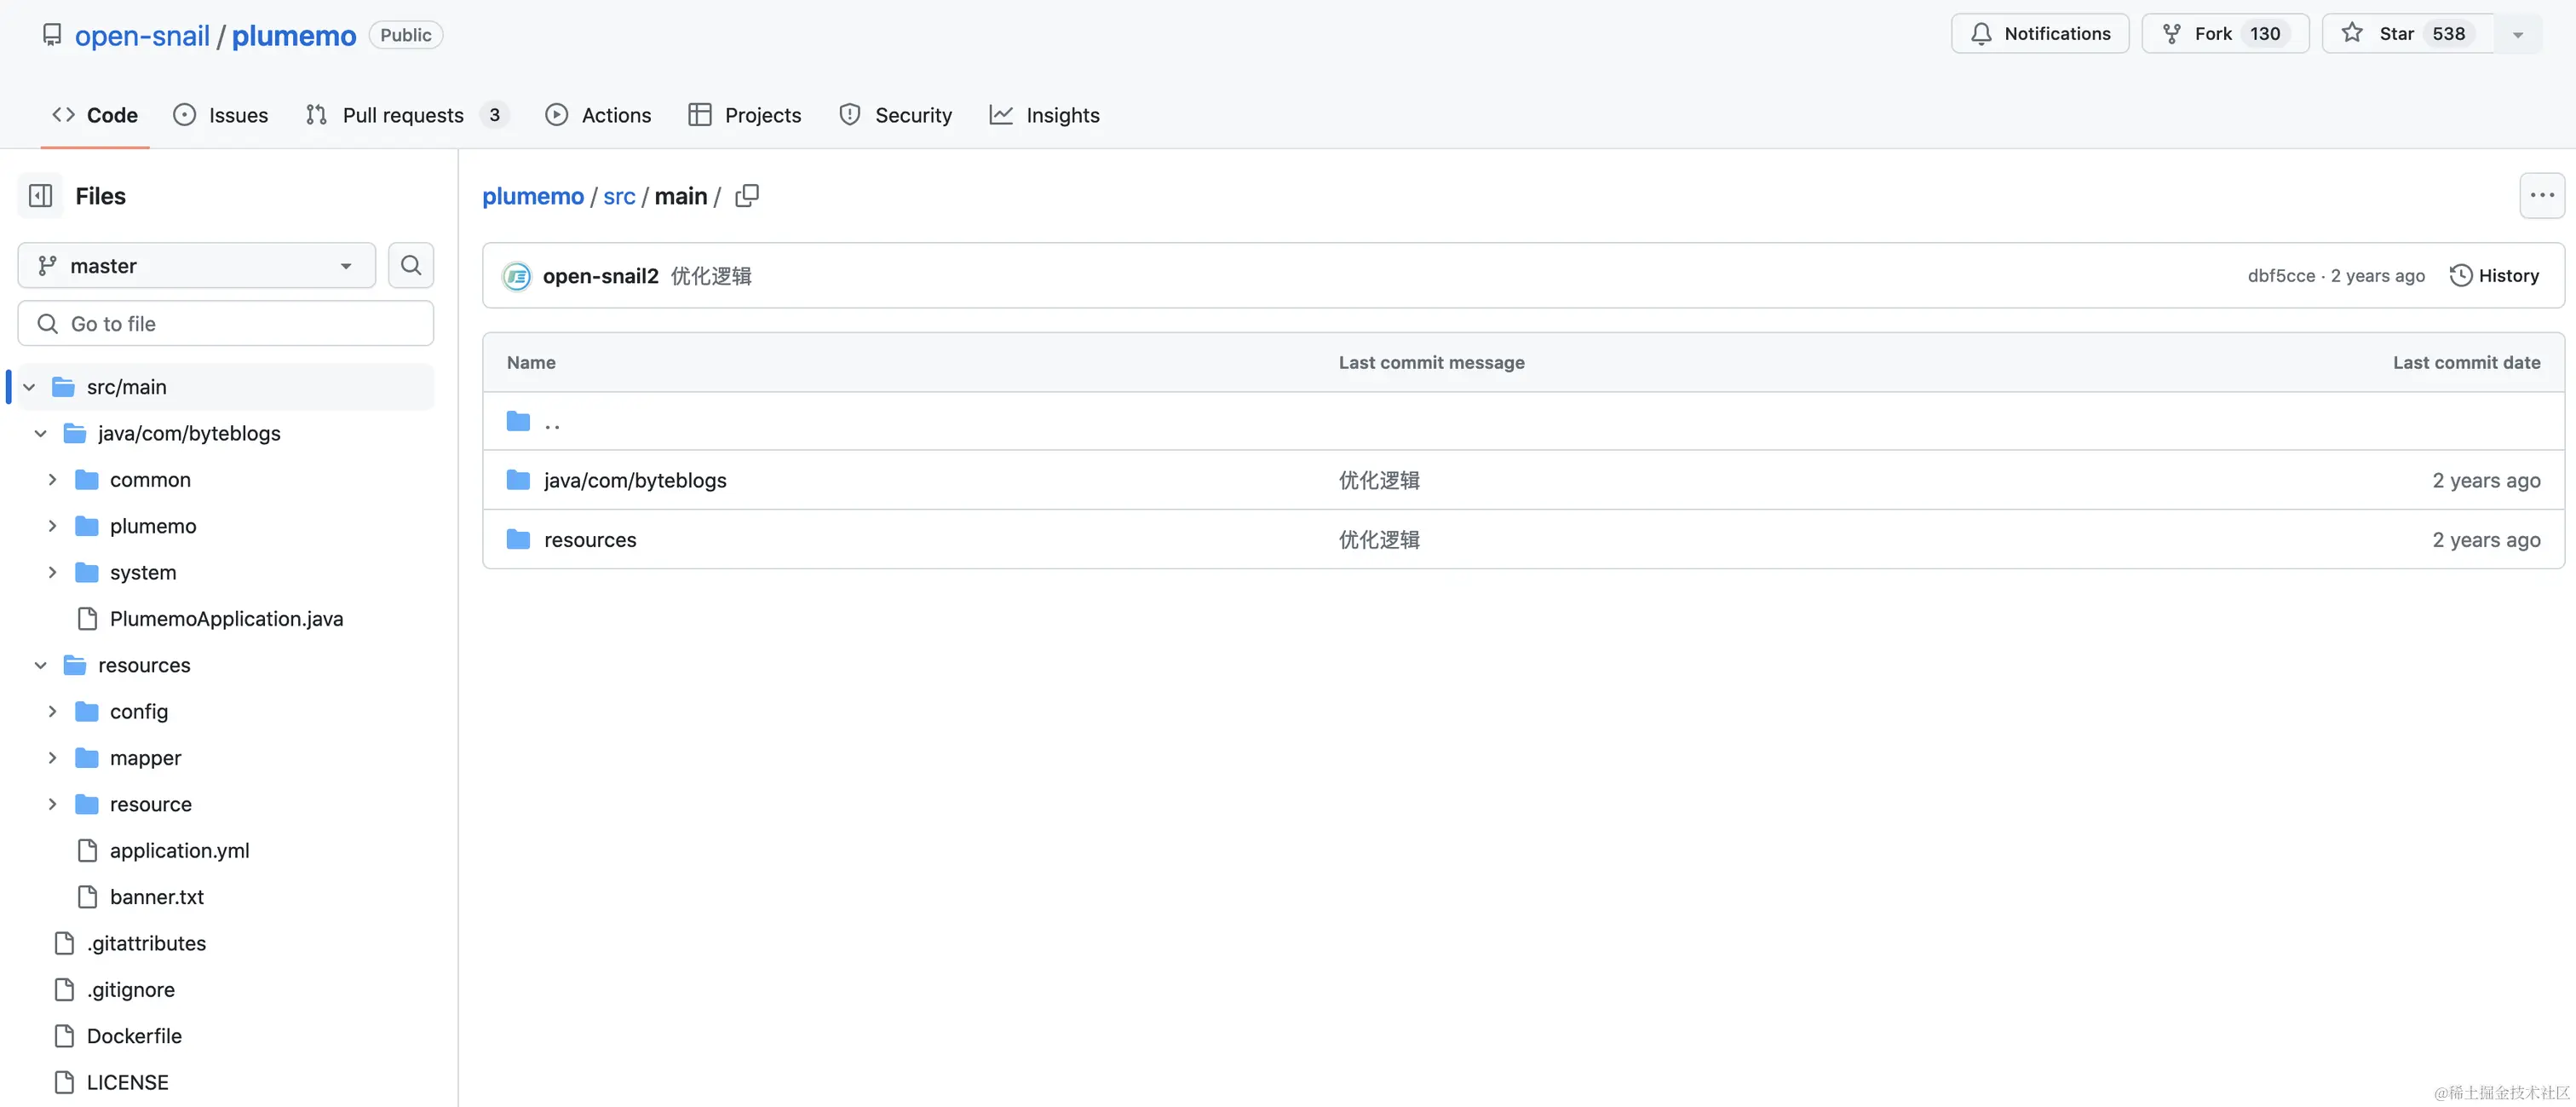Screen dimensions: 2576x1107
Task: Copy path using the copy icon
Action: click(747, 196)
